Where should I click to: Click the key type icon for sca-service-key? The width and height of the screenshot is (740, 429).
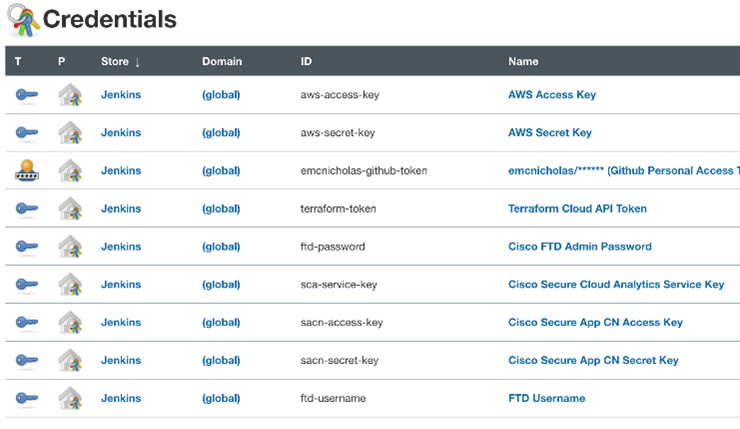pyautogui.click(x=26, y=285)
